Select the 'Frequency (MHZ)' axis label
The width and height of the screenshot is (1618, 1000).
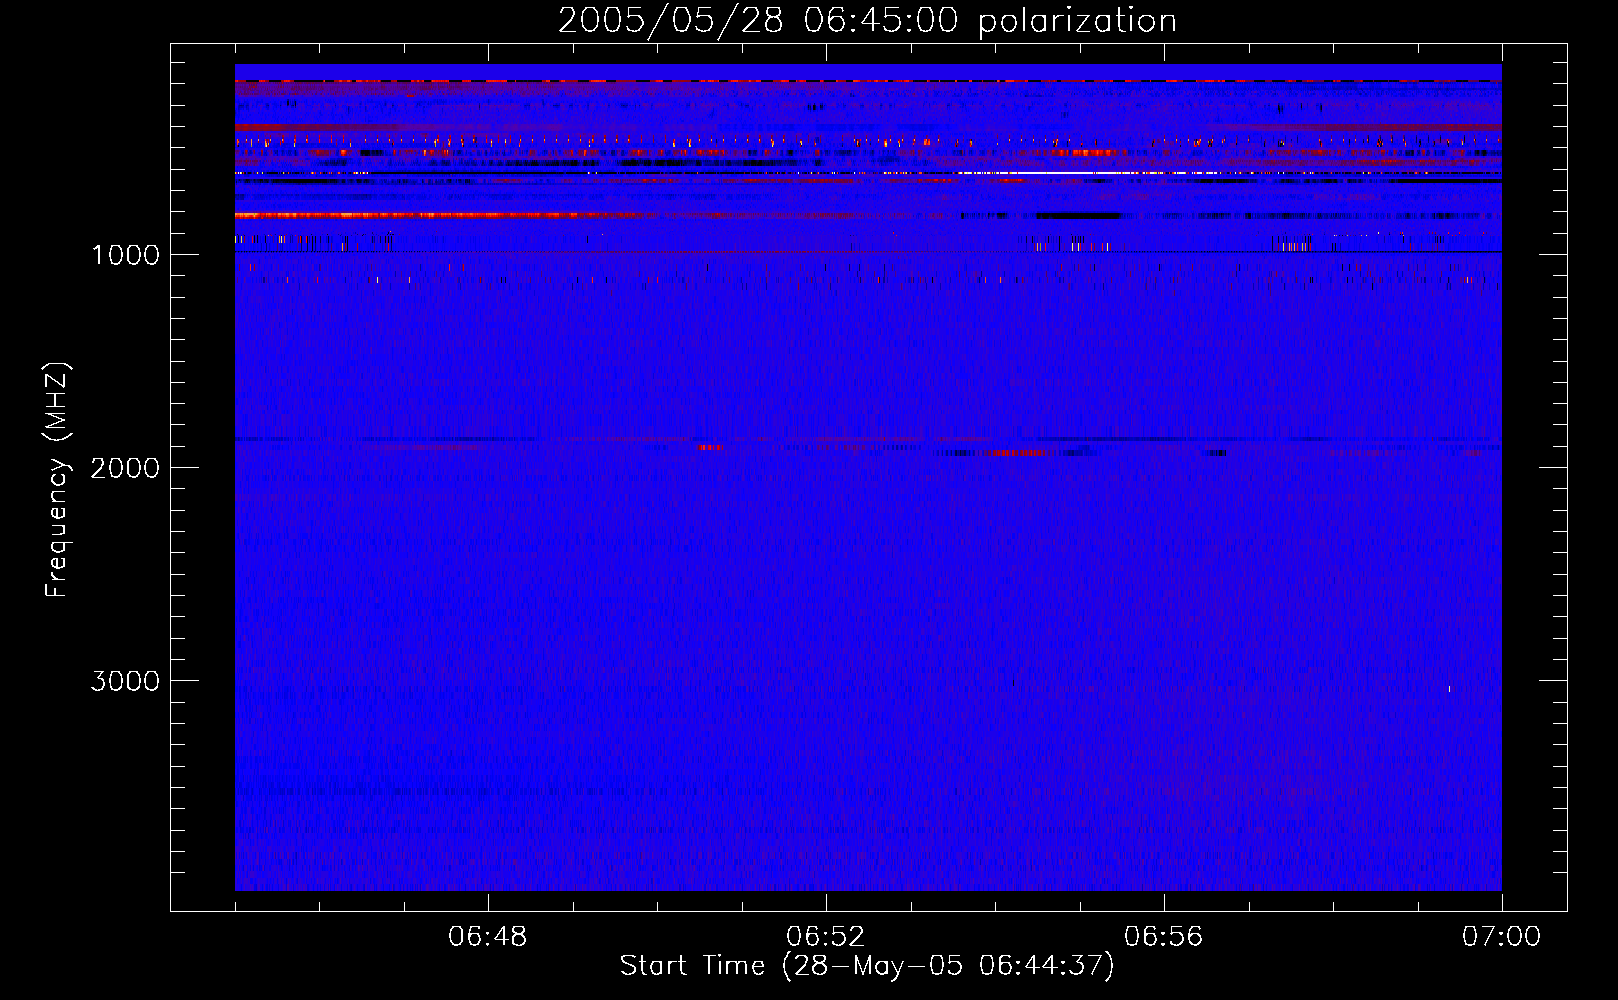[57, 480]
